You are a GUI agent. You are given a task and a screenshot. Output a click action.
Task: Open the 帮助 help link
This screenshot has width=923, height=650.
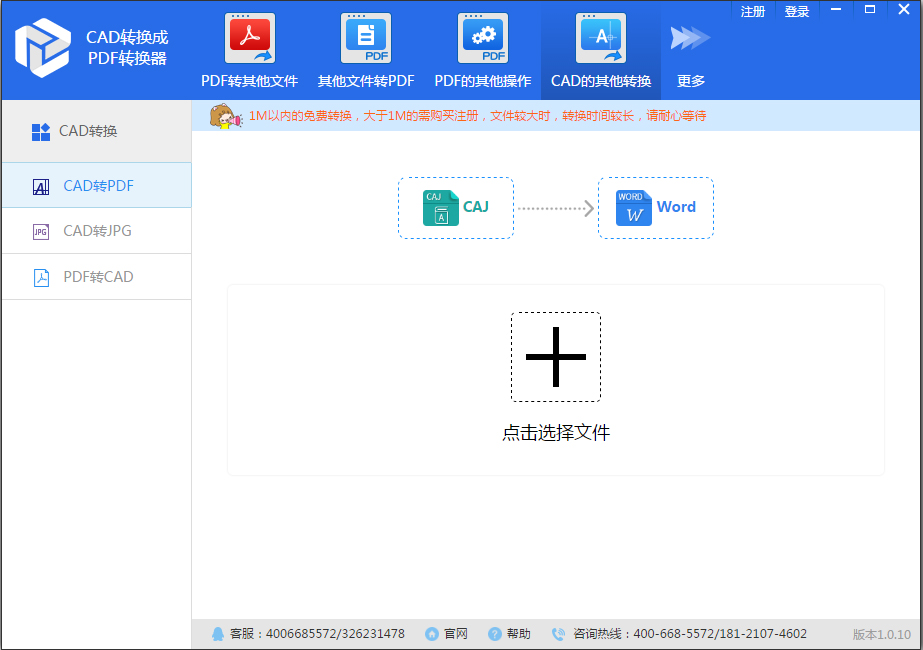(510, 633)
